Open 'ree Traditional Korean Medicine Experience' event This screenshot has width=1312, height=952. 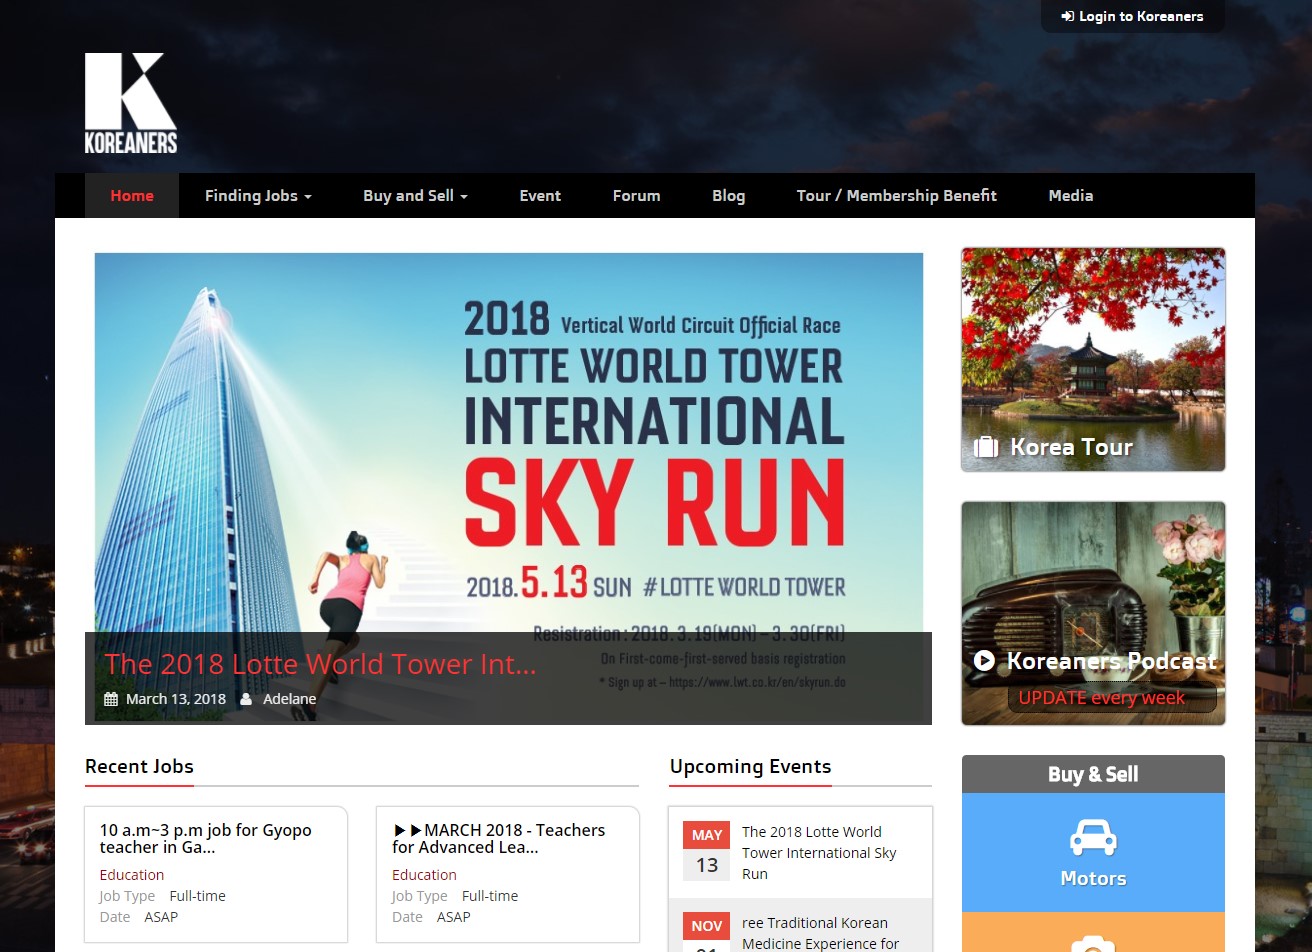pos(821,933)
